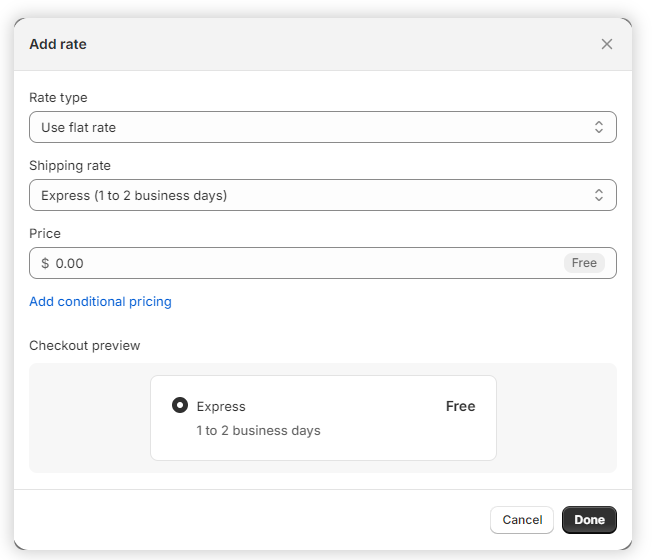Click the '1 to 2 business days' text

pyautogui.click(x=258, y=430)
